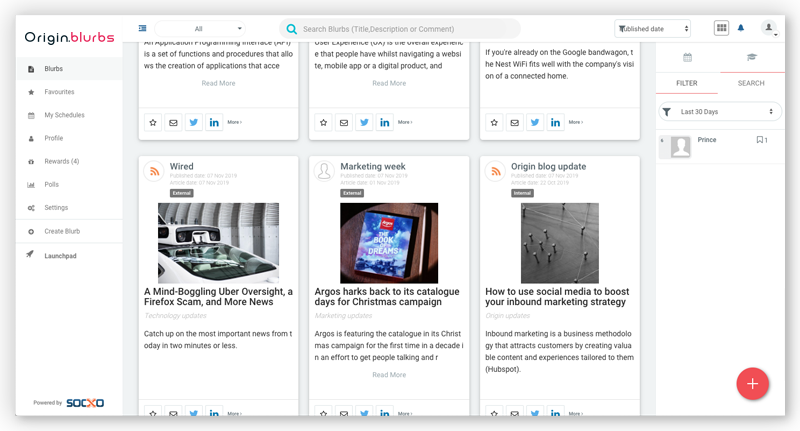The height and width of the screenshot is (431, 800).
Task: Open the Blurbs sidebar item
Action: (69, 69)
